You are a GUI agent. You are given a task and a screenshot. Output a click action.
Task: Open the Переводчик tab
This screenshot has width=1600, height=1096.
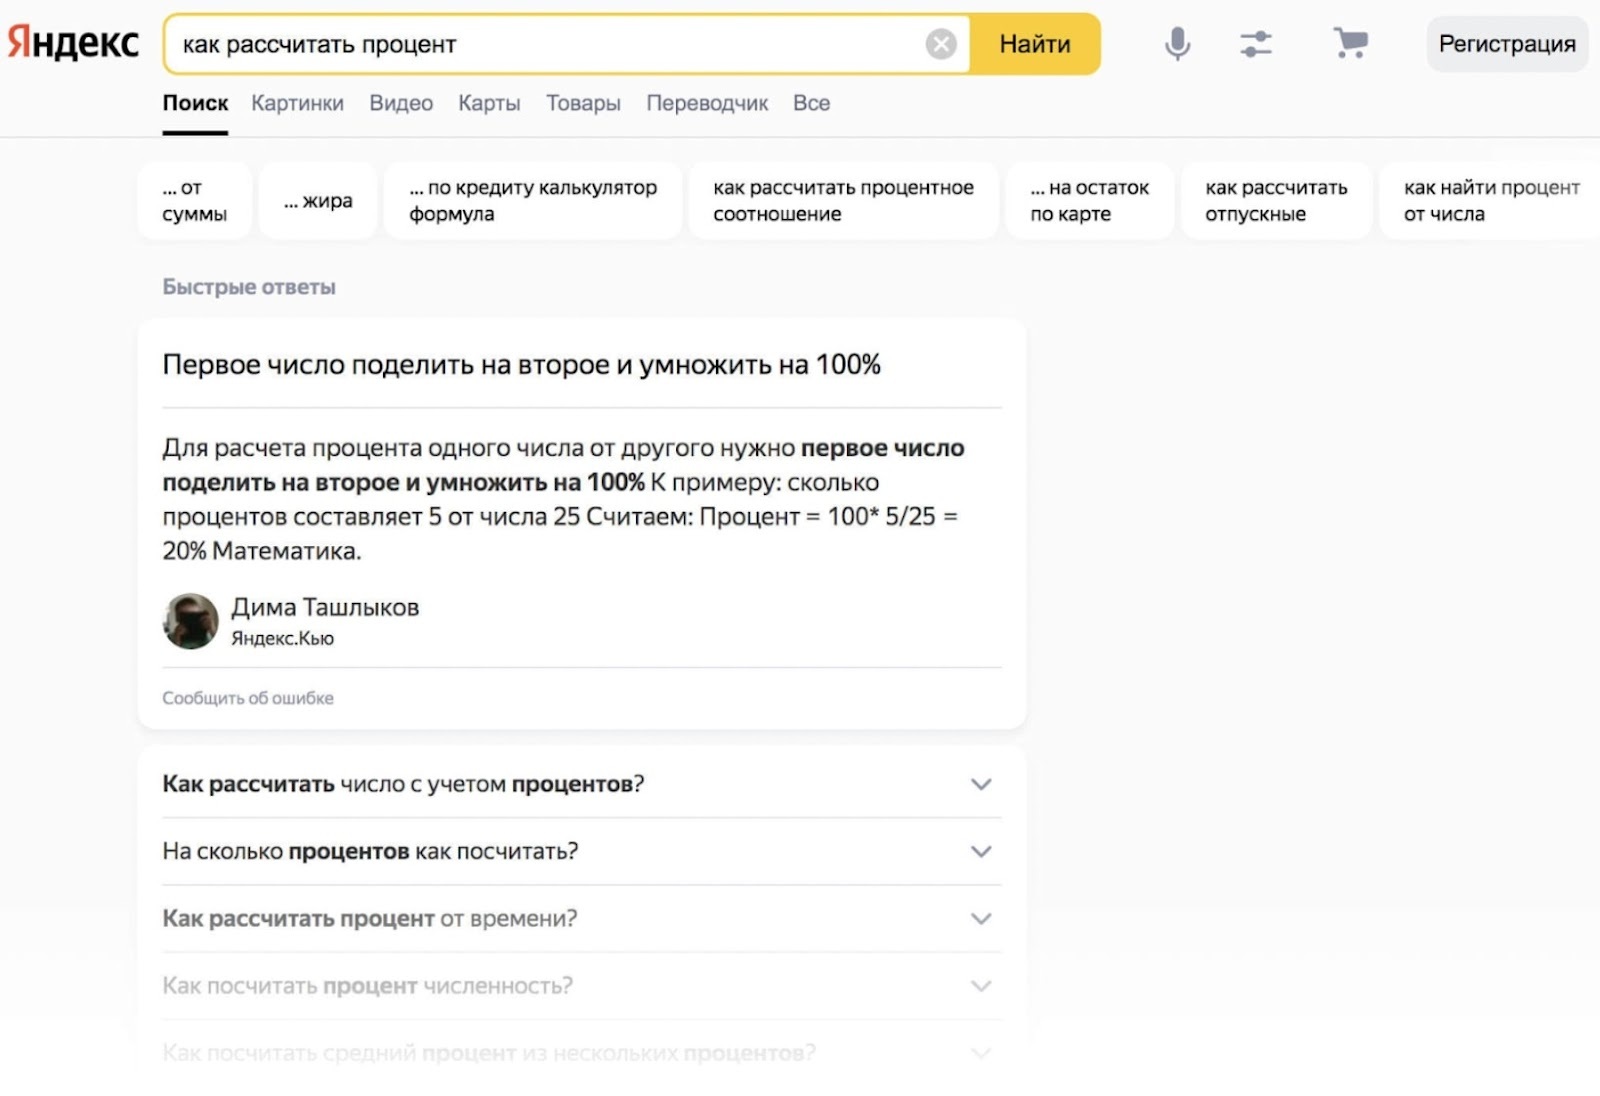(707, 103)
